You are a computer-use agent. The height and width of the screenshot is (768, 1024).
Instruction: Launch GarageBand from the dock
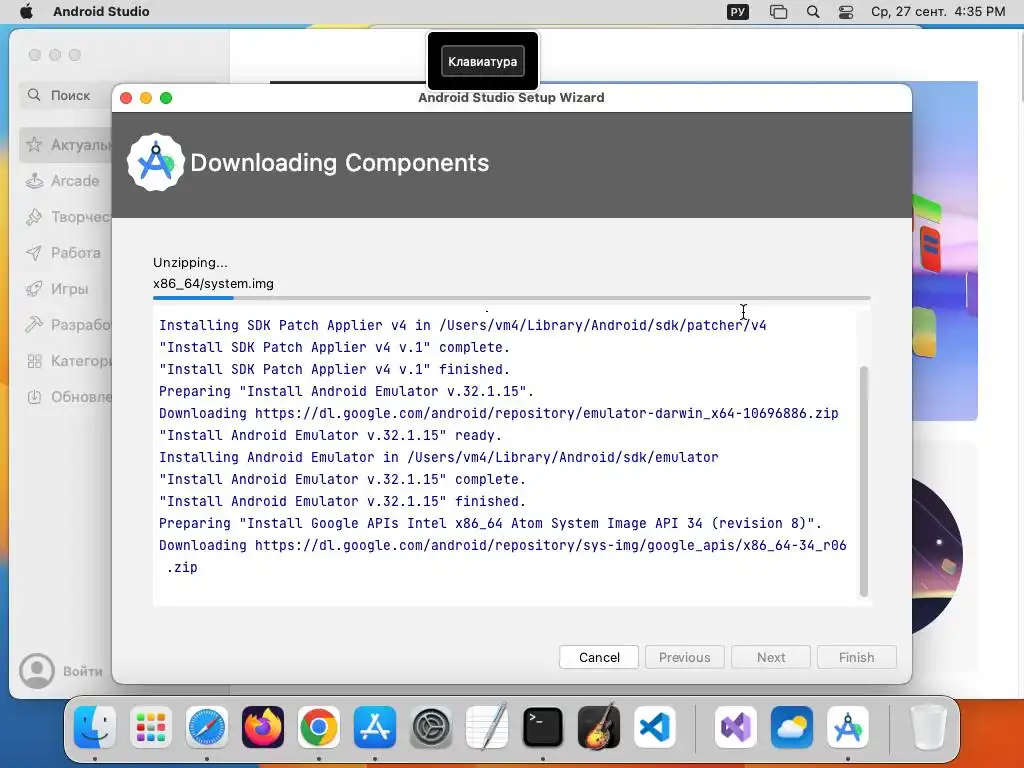click(599, 727)
